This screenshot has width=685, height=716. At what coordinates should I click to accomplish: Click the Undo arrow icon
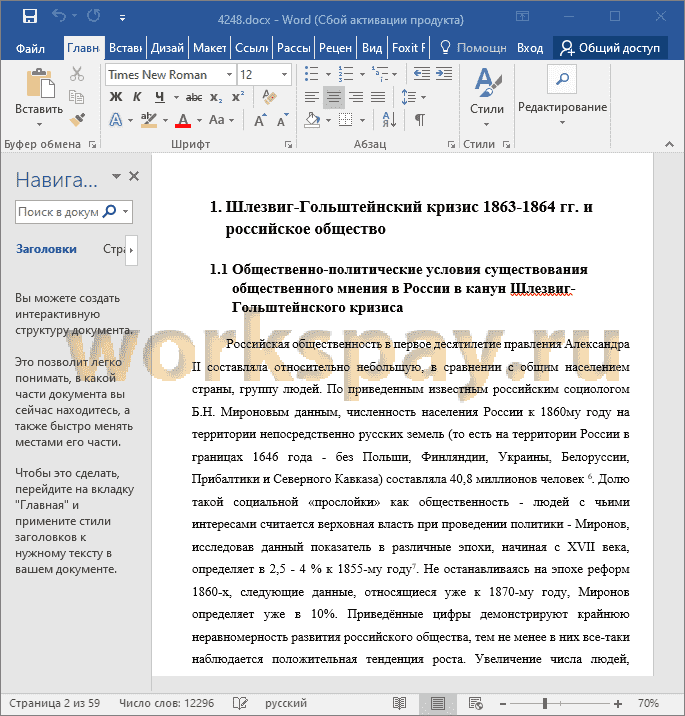pyautogui.click(x=59, y=16)
